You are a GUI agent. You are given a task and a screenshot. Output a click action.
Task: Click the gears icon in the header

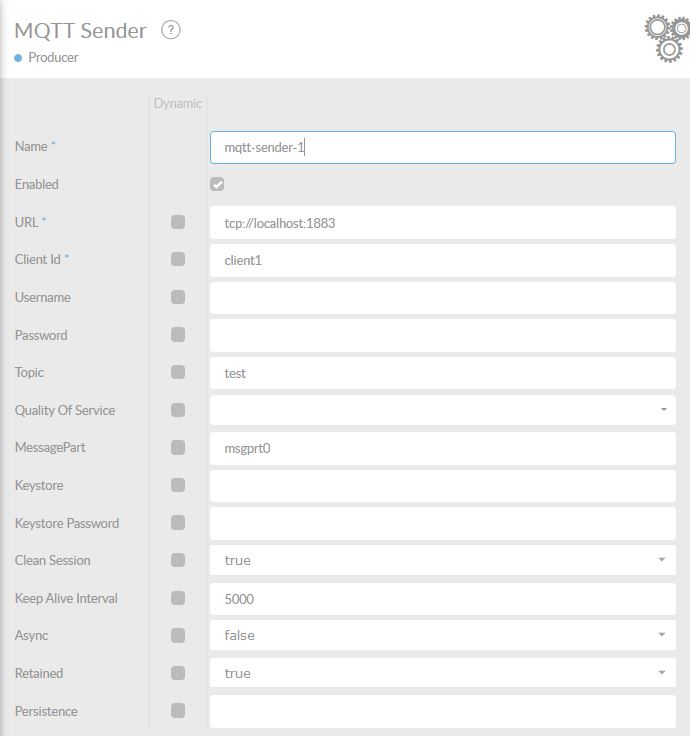[666, 37]
